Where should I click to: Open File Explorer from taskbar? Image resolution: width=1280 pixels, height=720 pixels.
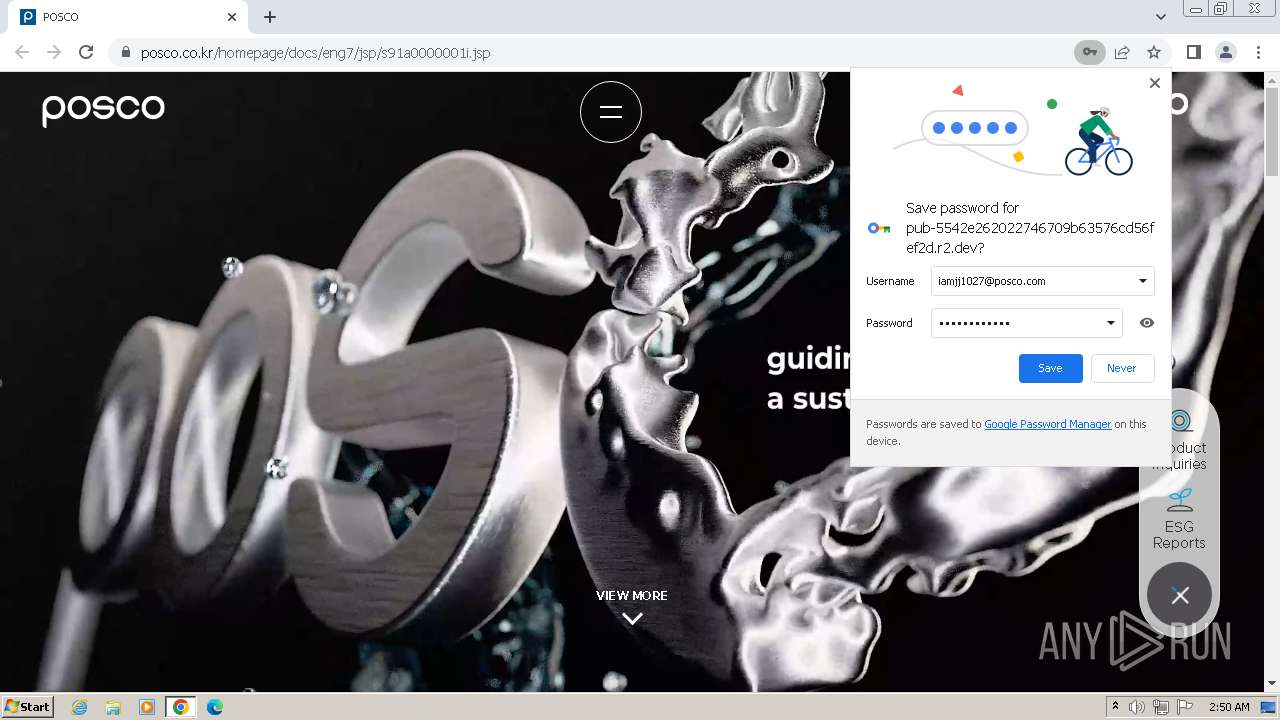[x=113, y=707]
